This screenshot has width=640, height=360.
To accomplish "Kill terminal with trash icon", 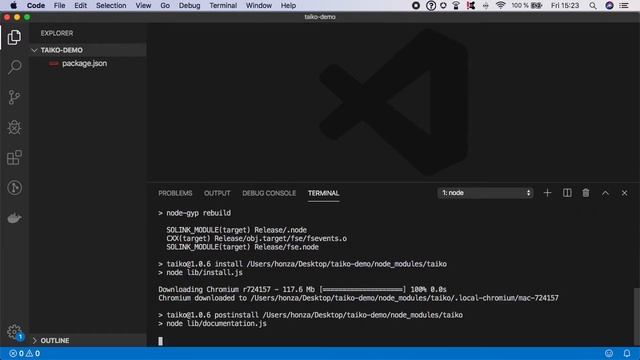I will (586, 193).
